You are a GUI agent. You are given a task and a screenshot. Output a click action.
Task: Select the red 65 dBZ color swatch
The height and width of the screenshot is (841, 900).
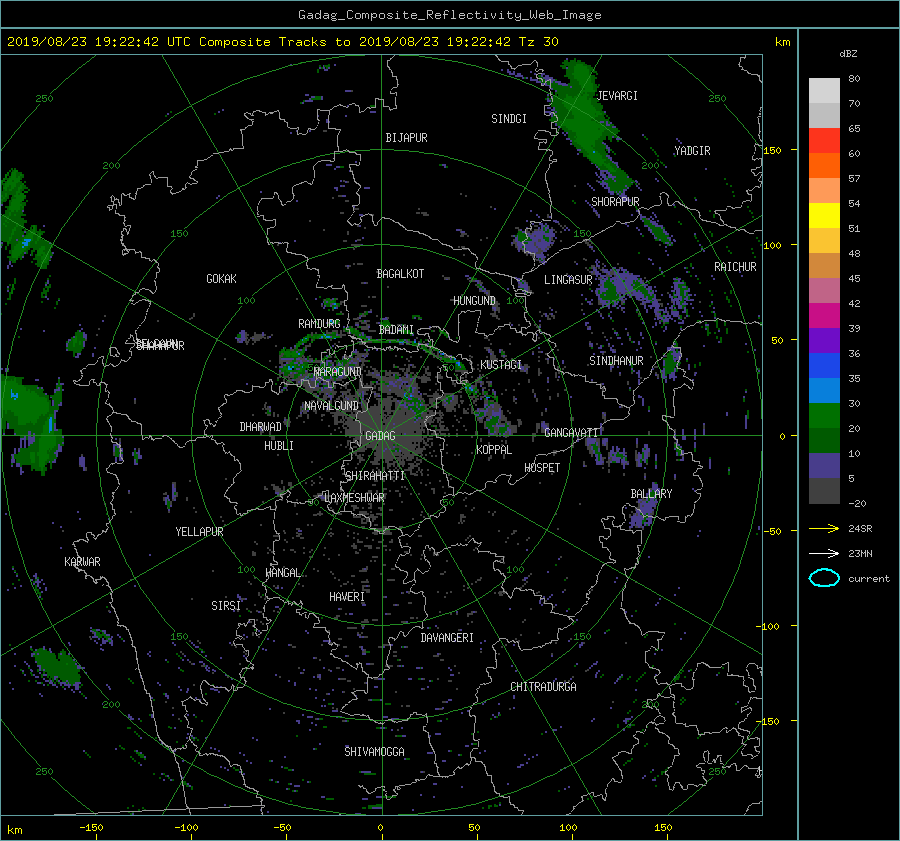tap(824, 141)
